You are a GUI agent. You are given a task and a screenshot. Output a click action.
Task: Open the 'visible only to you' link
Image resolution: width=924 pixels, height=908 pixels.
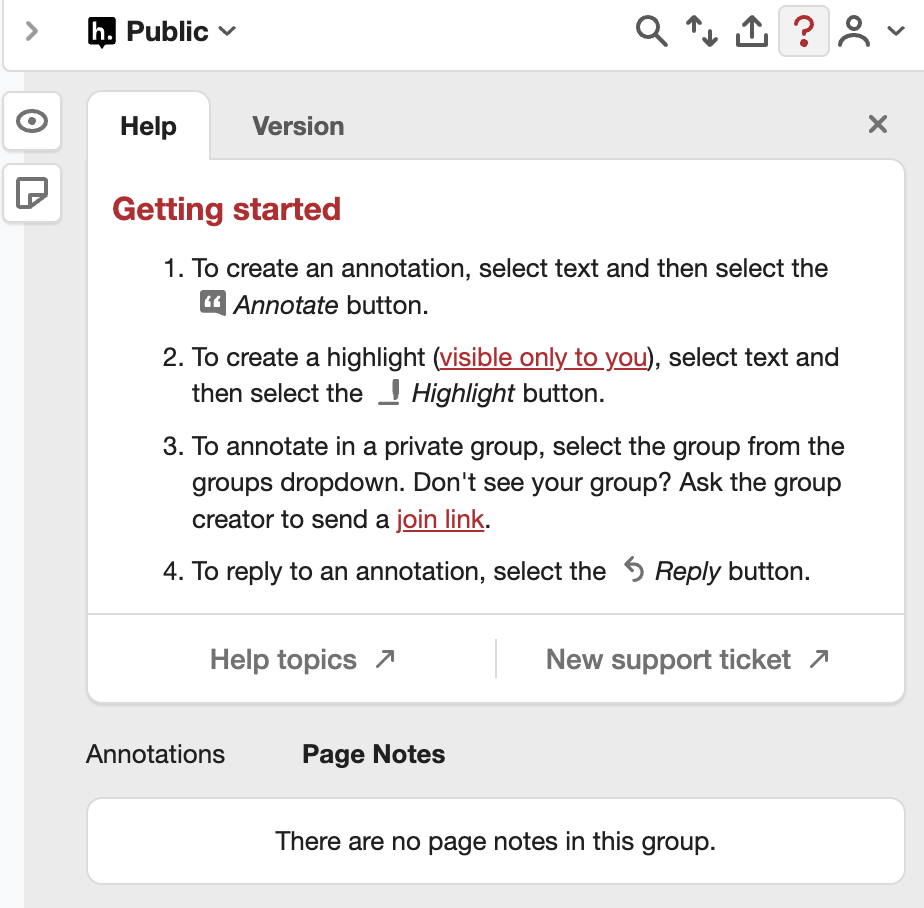(x=544, y=357)
